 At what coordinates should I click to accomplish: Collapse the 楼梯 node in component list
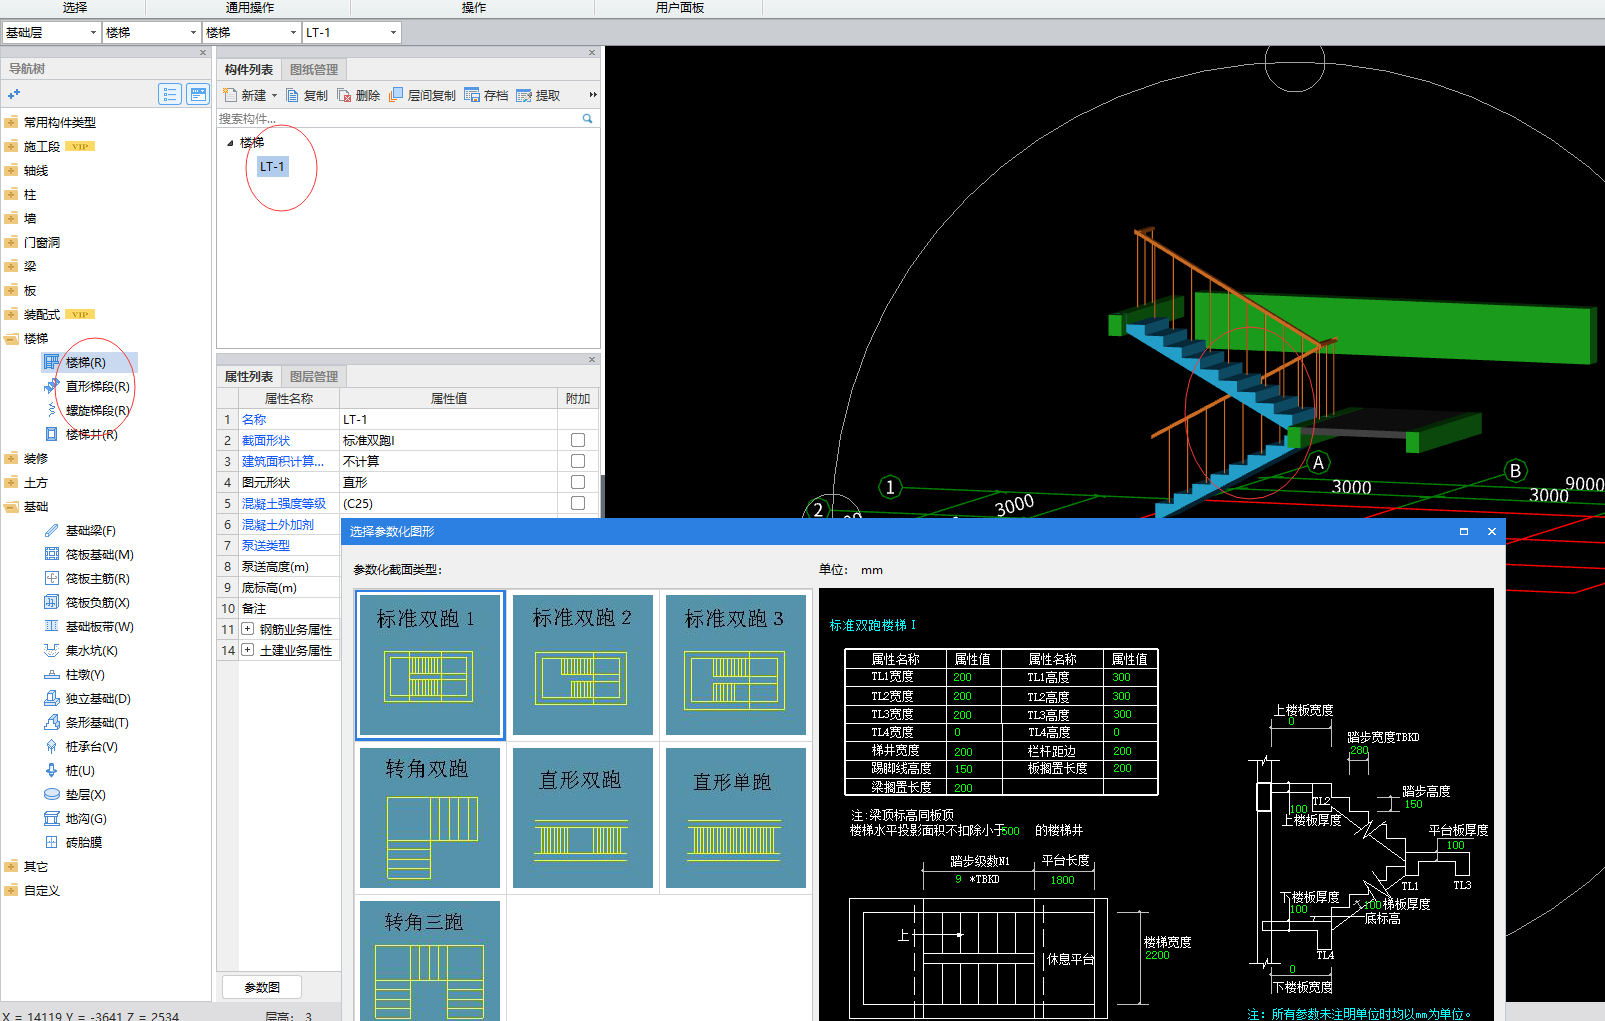pyautogui.click(x=230, y=143)
